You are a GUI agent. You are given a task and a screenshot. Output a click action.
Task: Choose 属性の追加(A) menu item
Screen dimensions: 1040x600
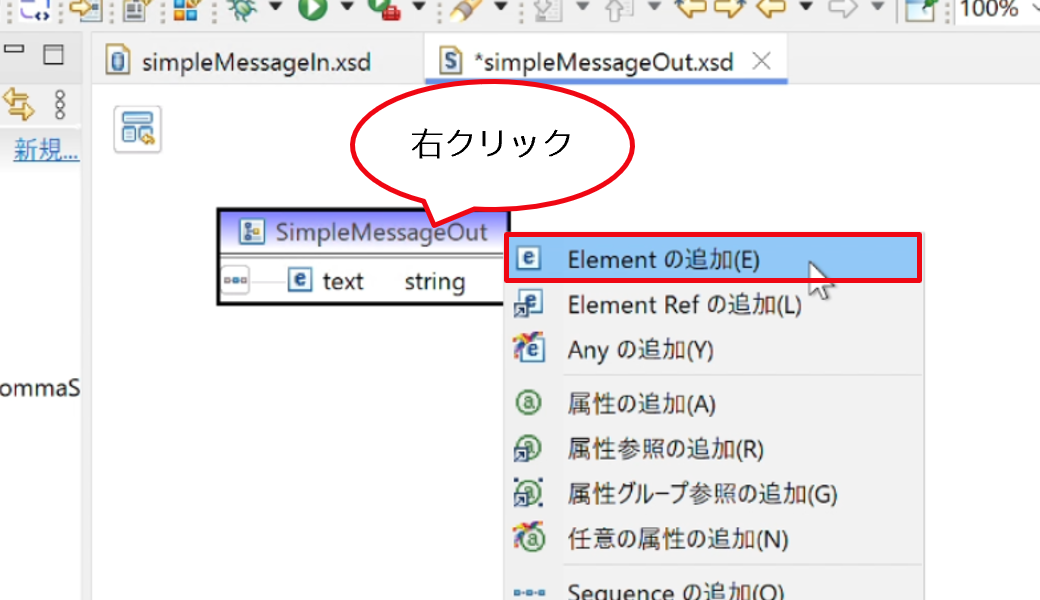[713, 403]
